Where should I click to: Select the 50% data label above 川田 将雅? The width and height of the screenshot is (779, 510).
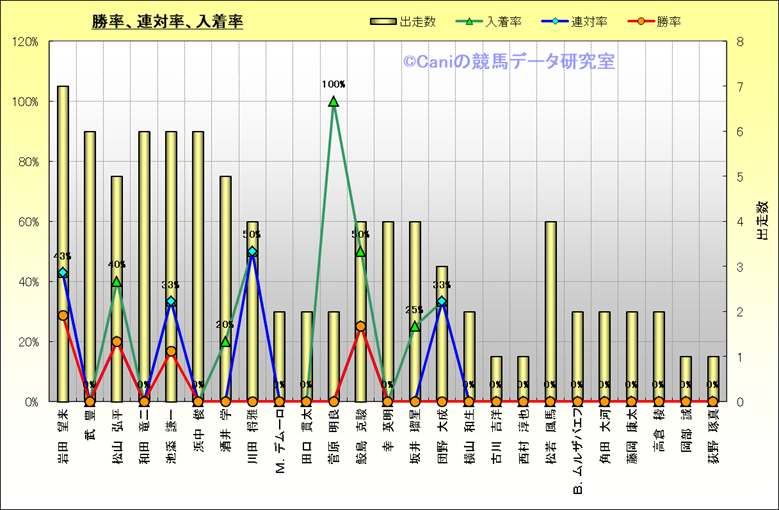tap(252, 235)
